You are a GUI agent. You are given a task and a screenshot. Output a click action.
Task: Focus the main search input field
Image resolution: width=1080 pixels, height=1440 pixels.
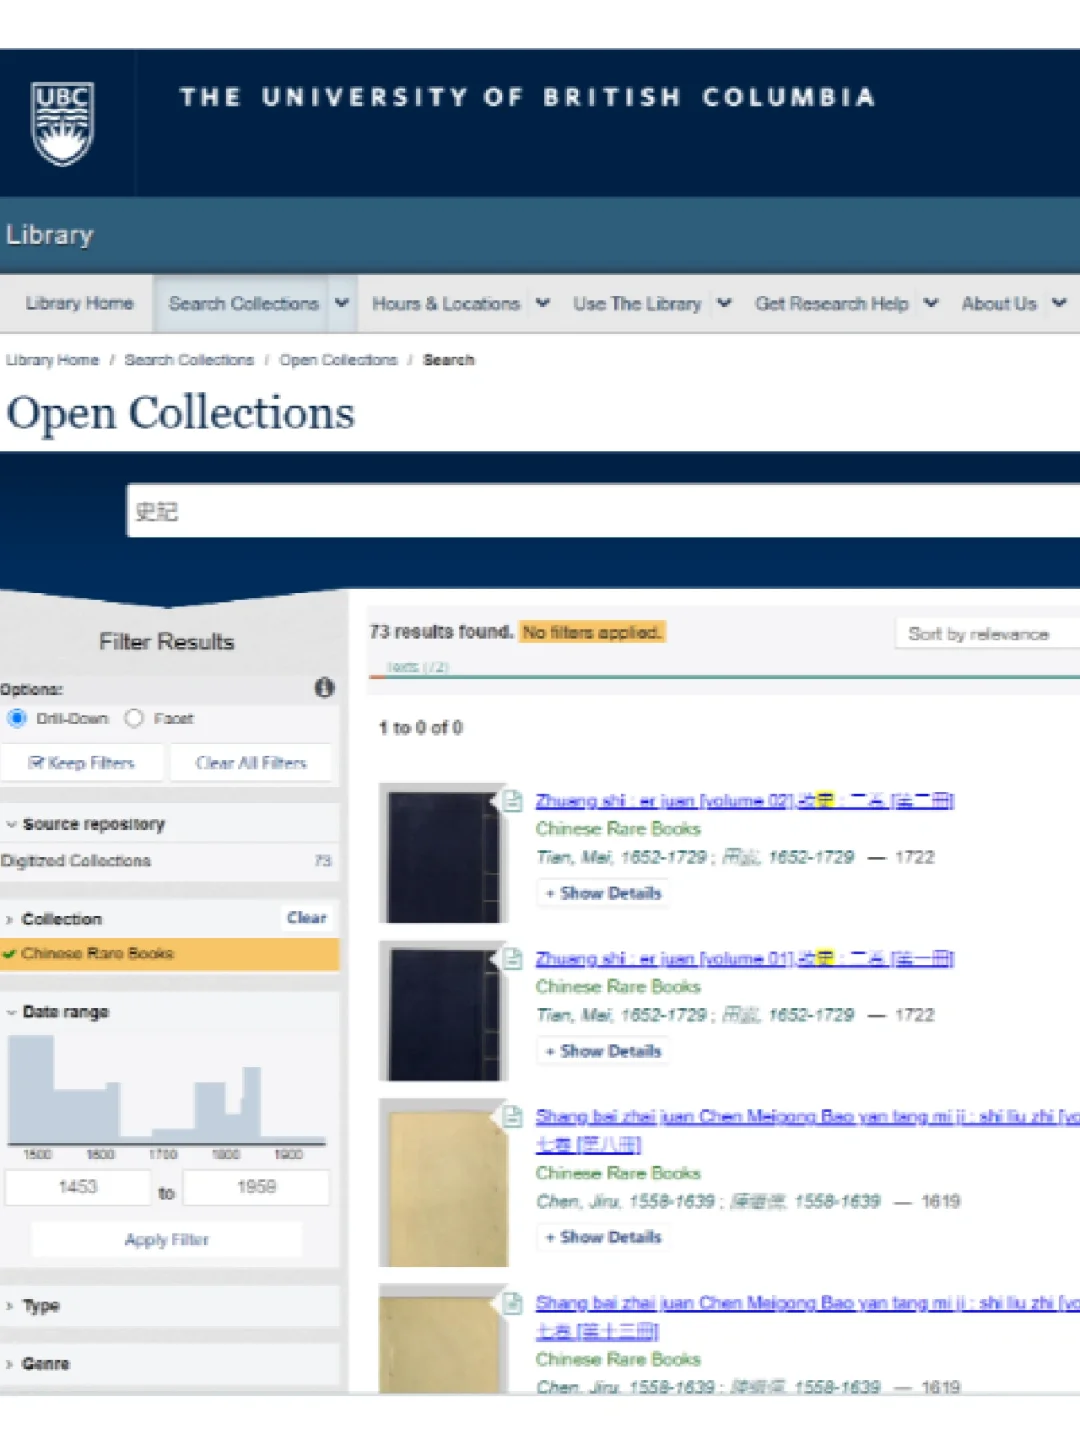[x=603, y=511]
